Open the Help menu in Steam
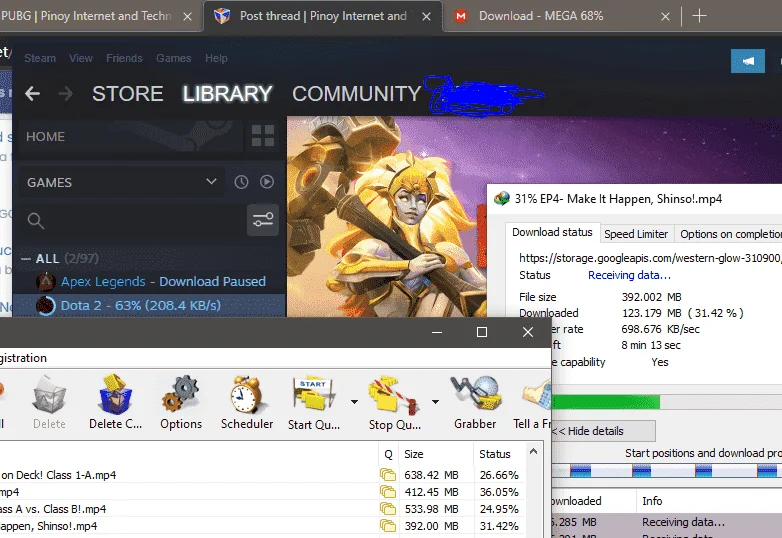 (216, 58)
